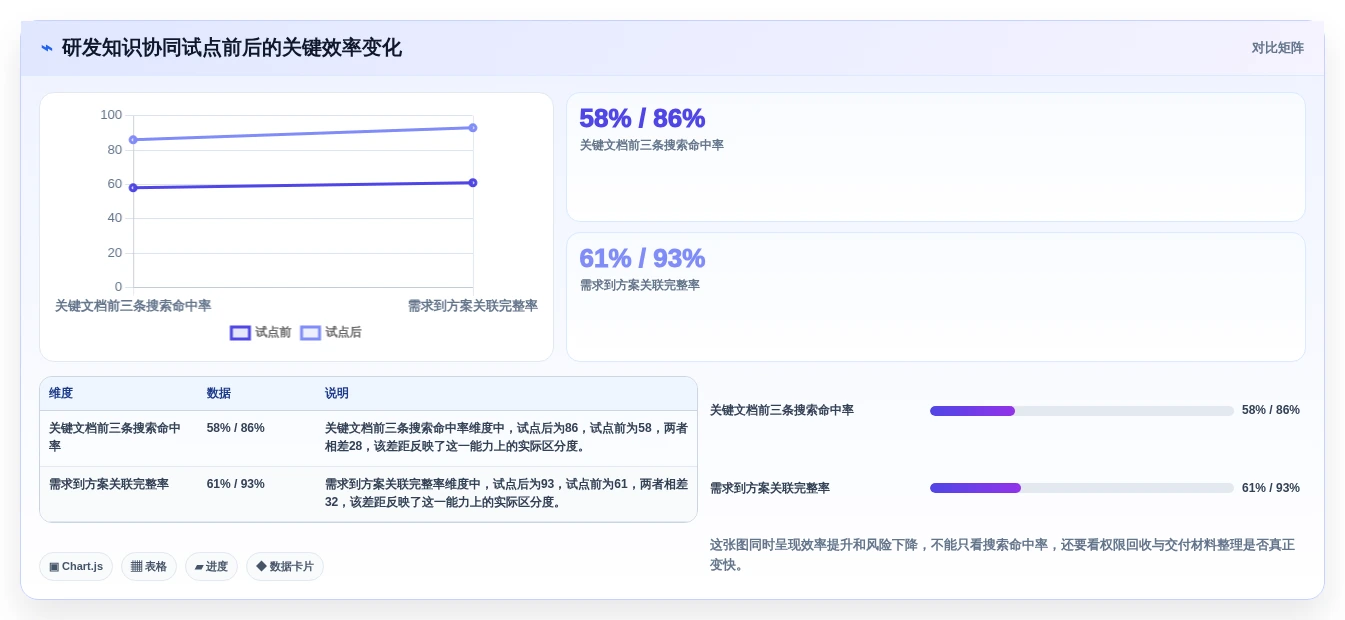
Task: Click the 数据 column header
Action: [x=219, y=394]
